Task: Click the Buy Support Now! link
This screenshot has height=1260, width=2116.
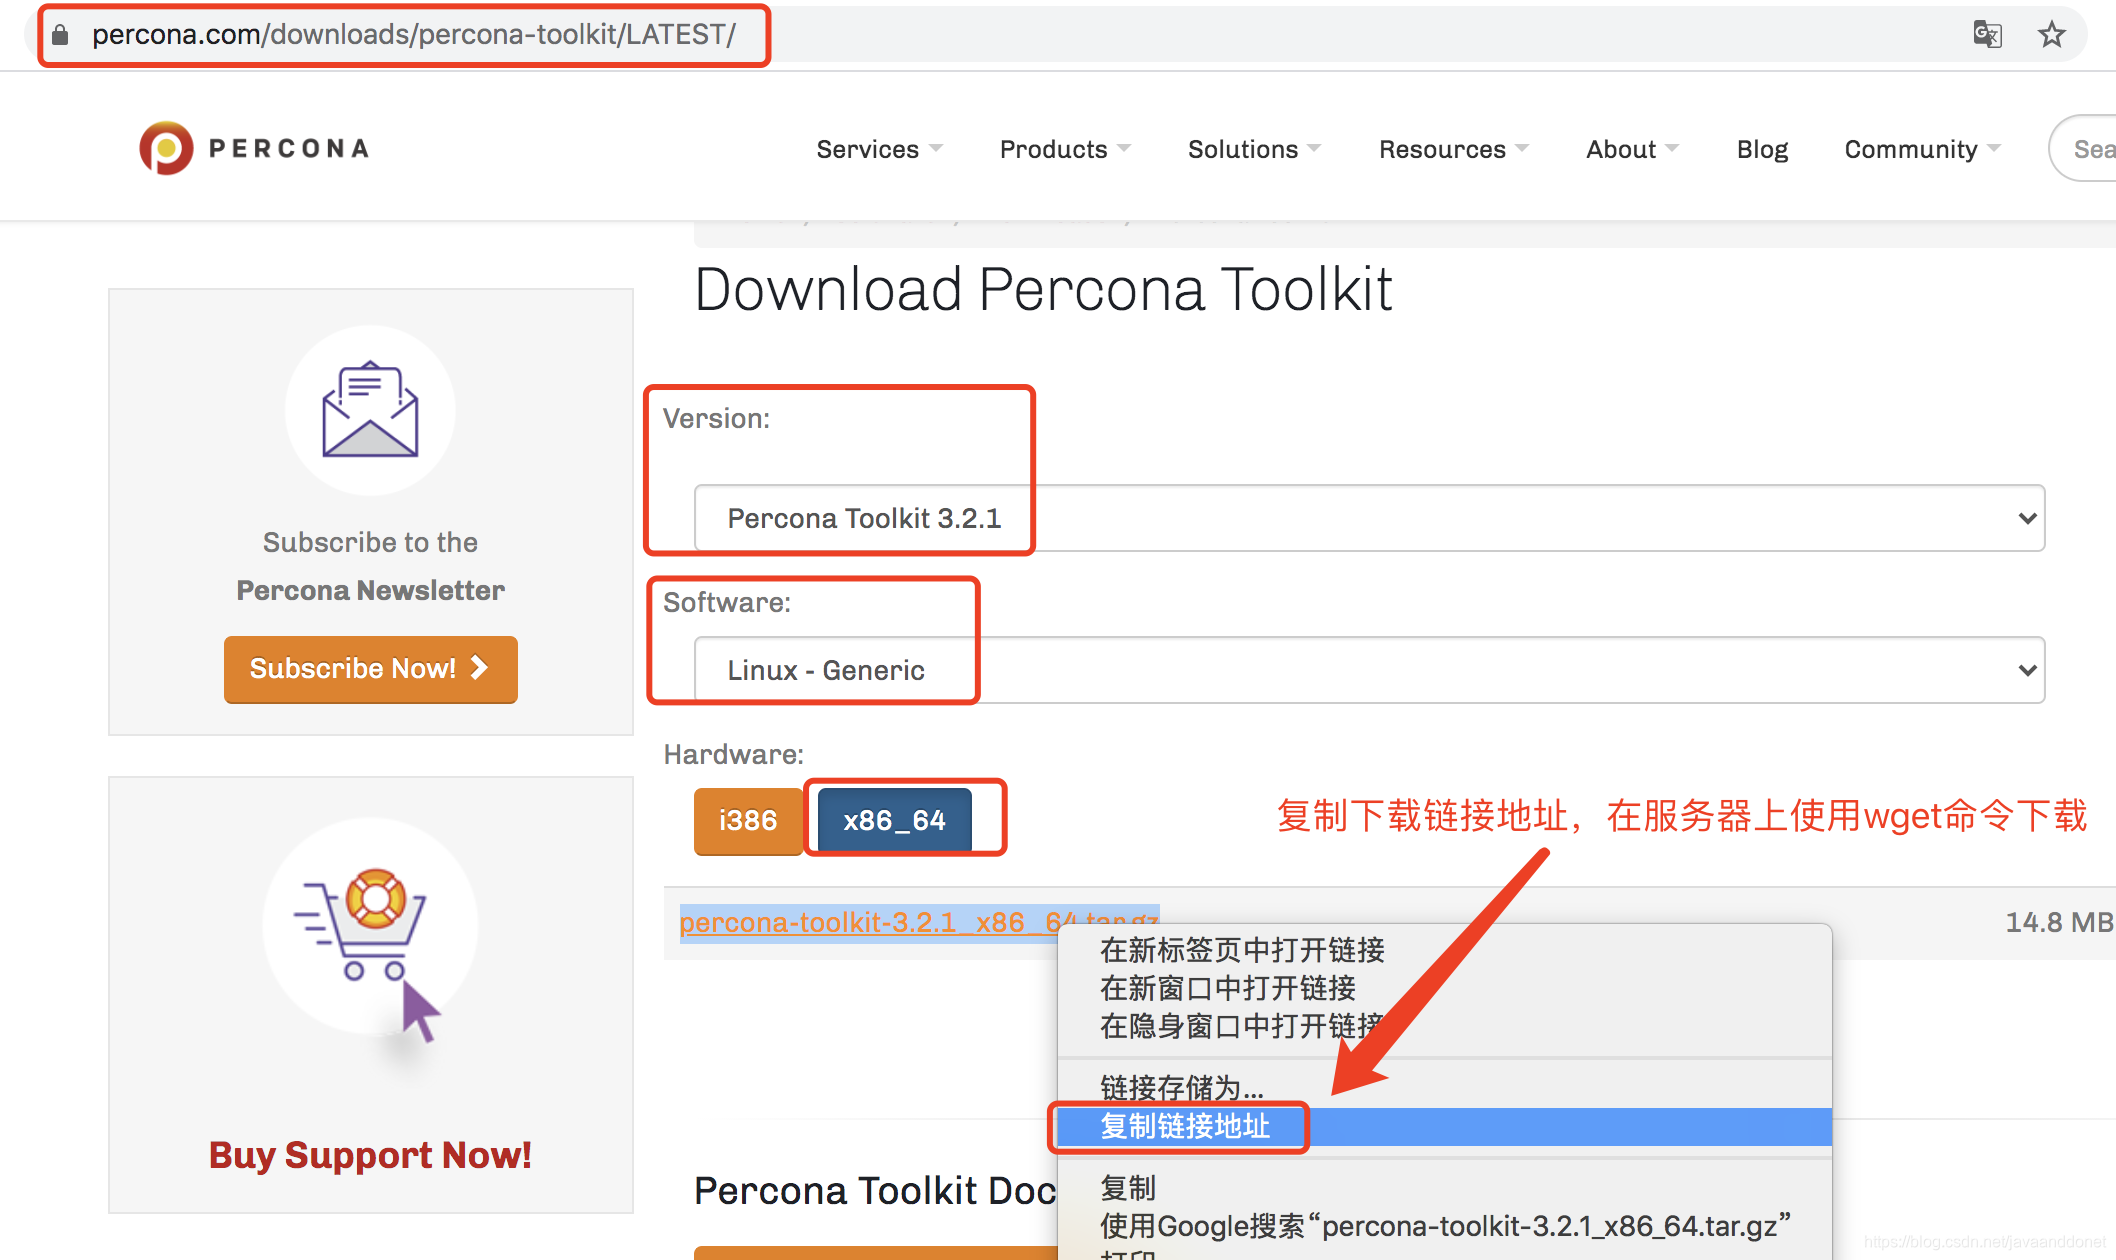Action: coord(370,1155)
